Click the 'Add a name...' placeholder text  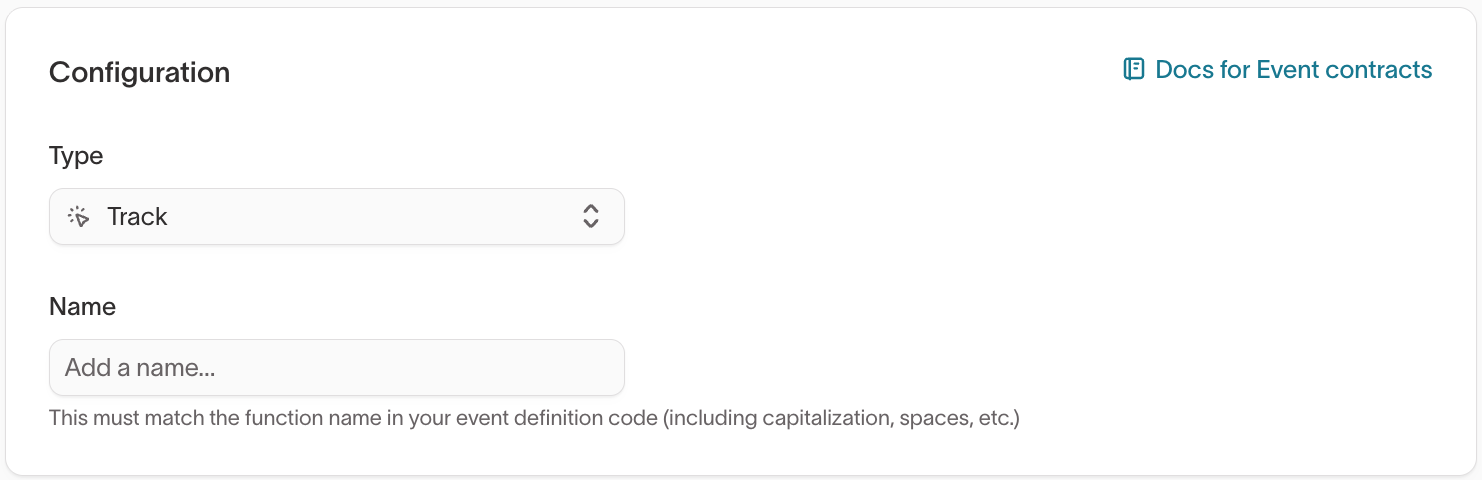(x=140, y=368)
